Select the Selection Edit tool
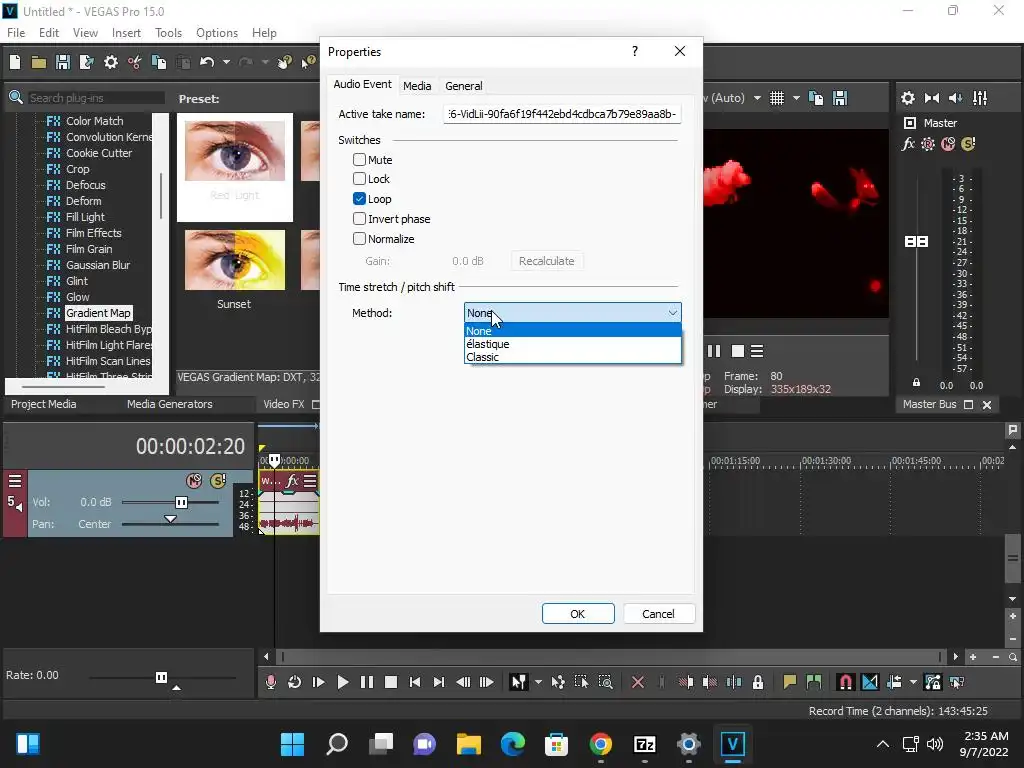This screenshot has height=768, width=1024. [x=581, y=682]
